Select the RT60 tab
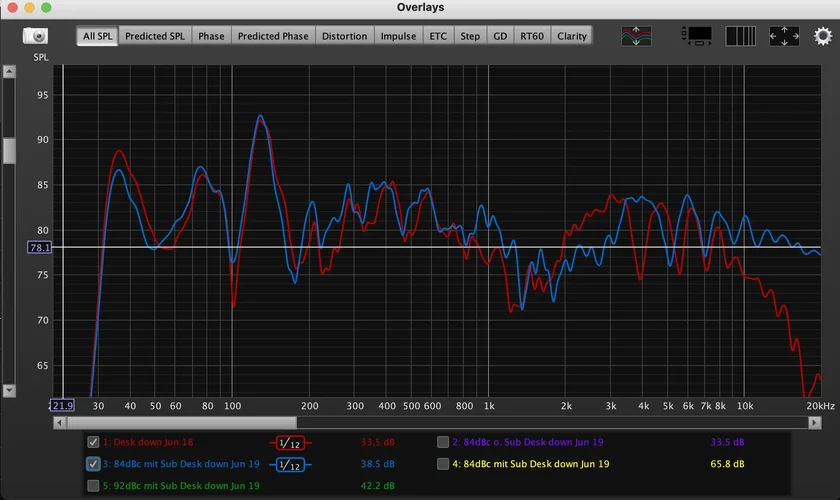840x500 pixels. coord(531,36)
